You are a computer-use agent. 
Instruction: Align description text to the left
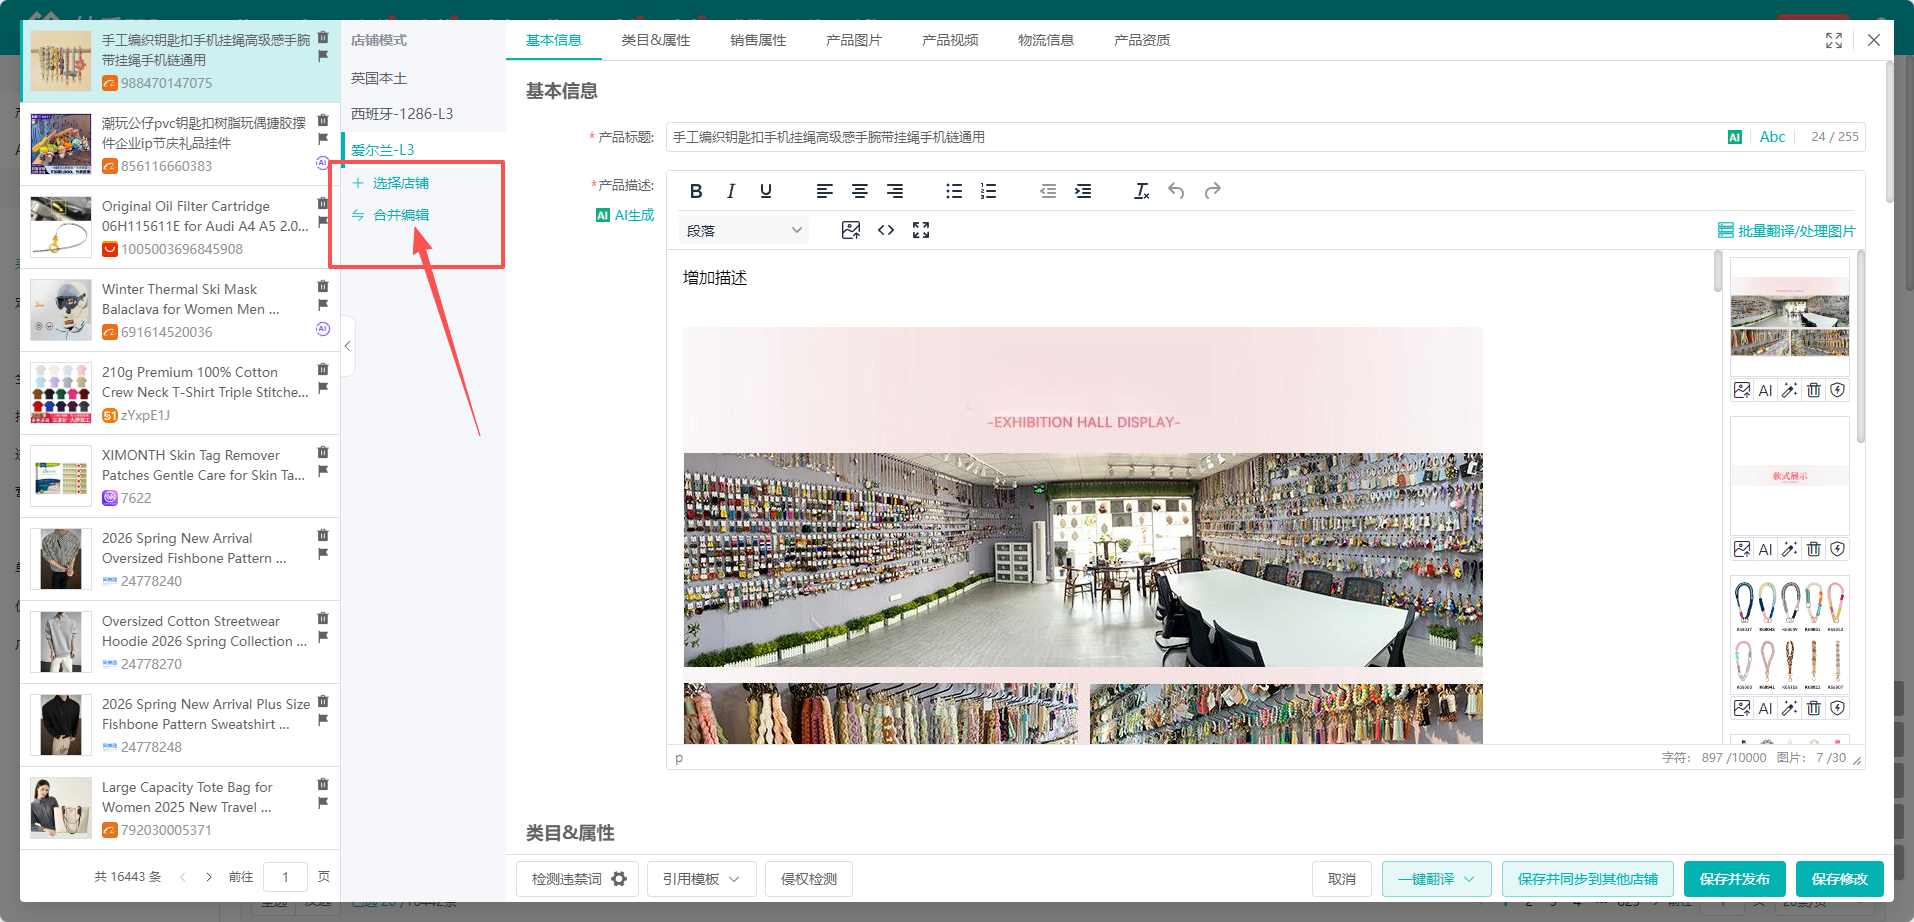[825, 191]
